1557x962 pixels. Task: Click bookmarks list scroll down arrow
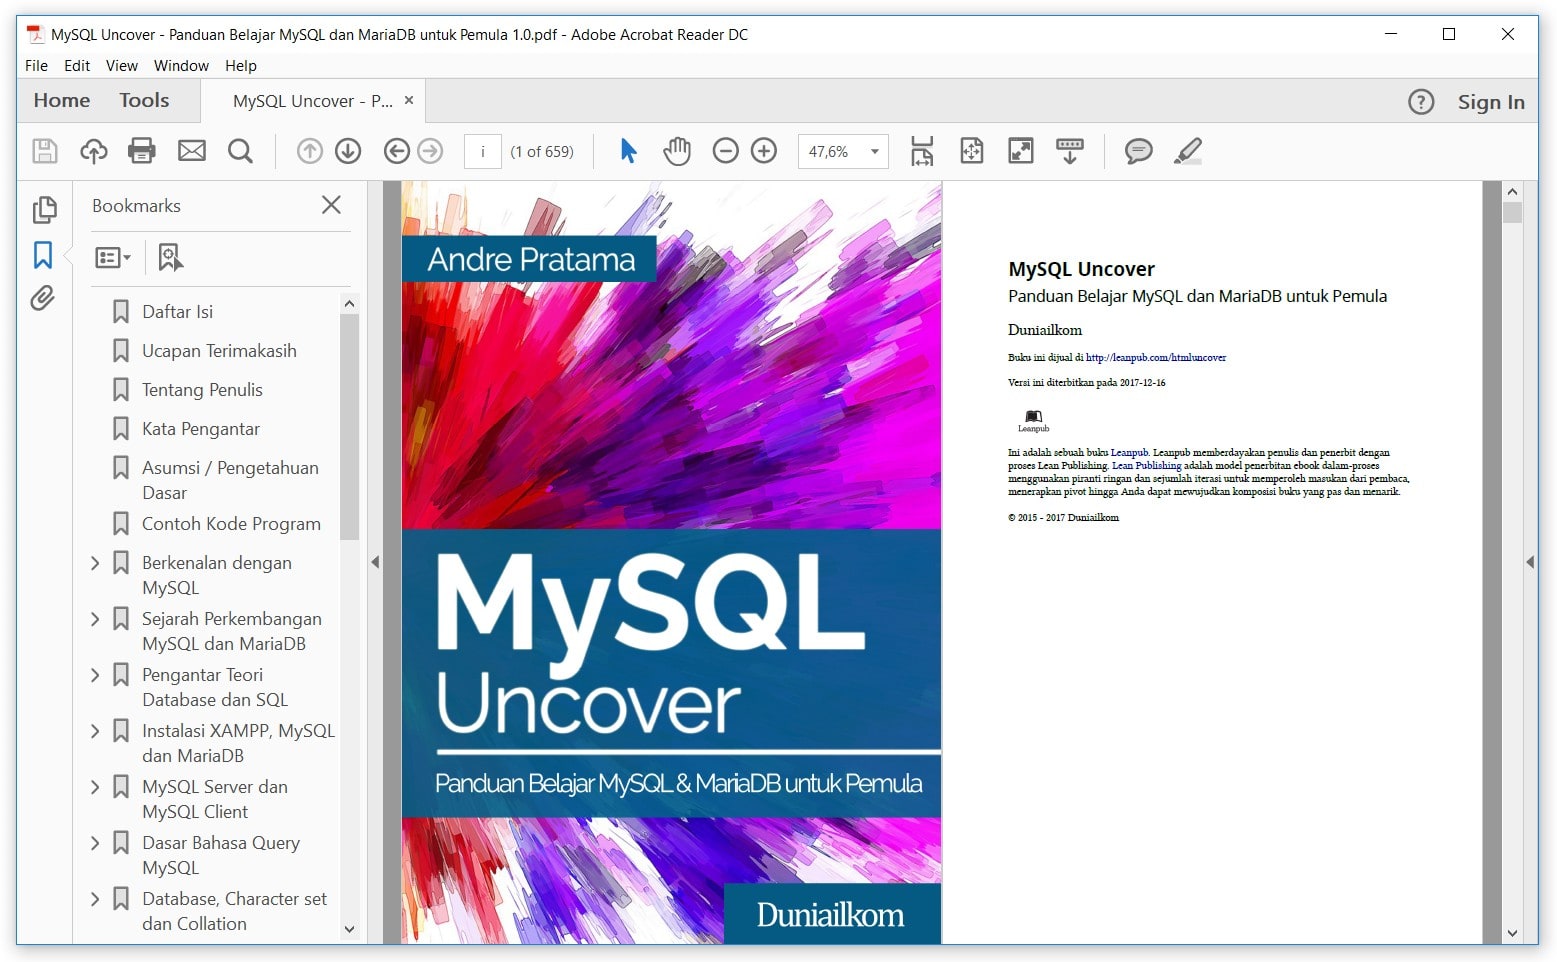click(x=349, y=929)
